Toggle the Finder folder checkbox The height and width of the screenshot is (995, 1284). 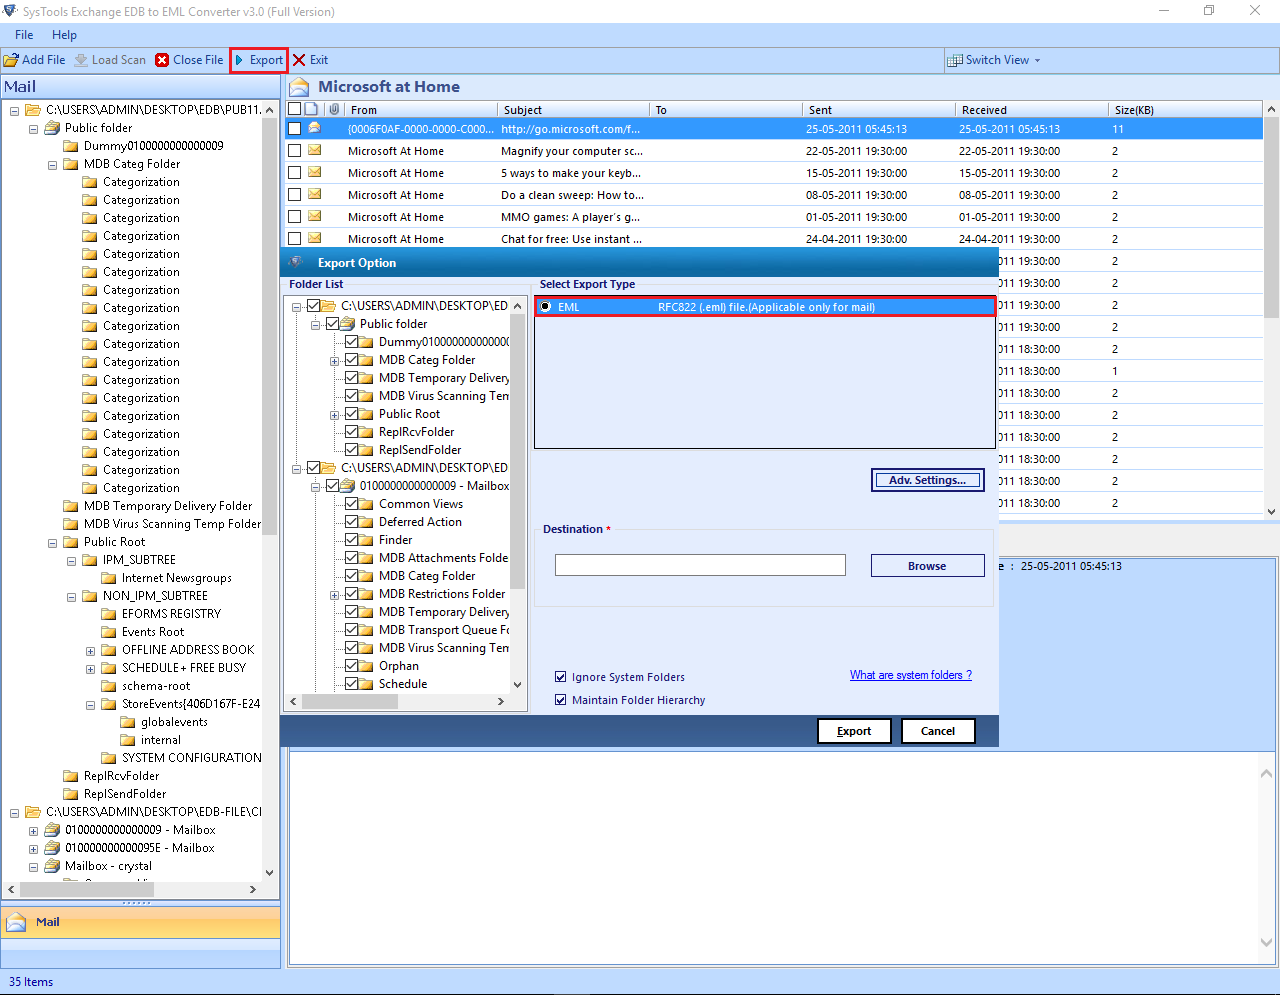tap(352, 540)
